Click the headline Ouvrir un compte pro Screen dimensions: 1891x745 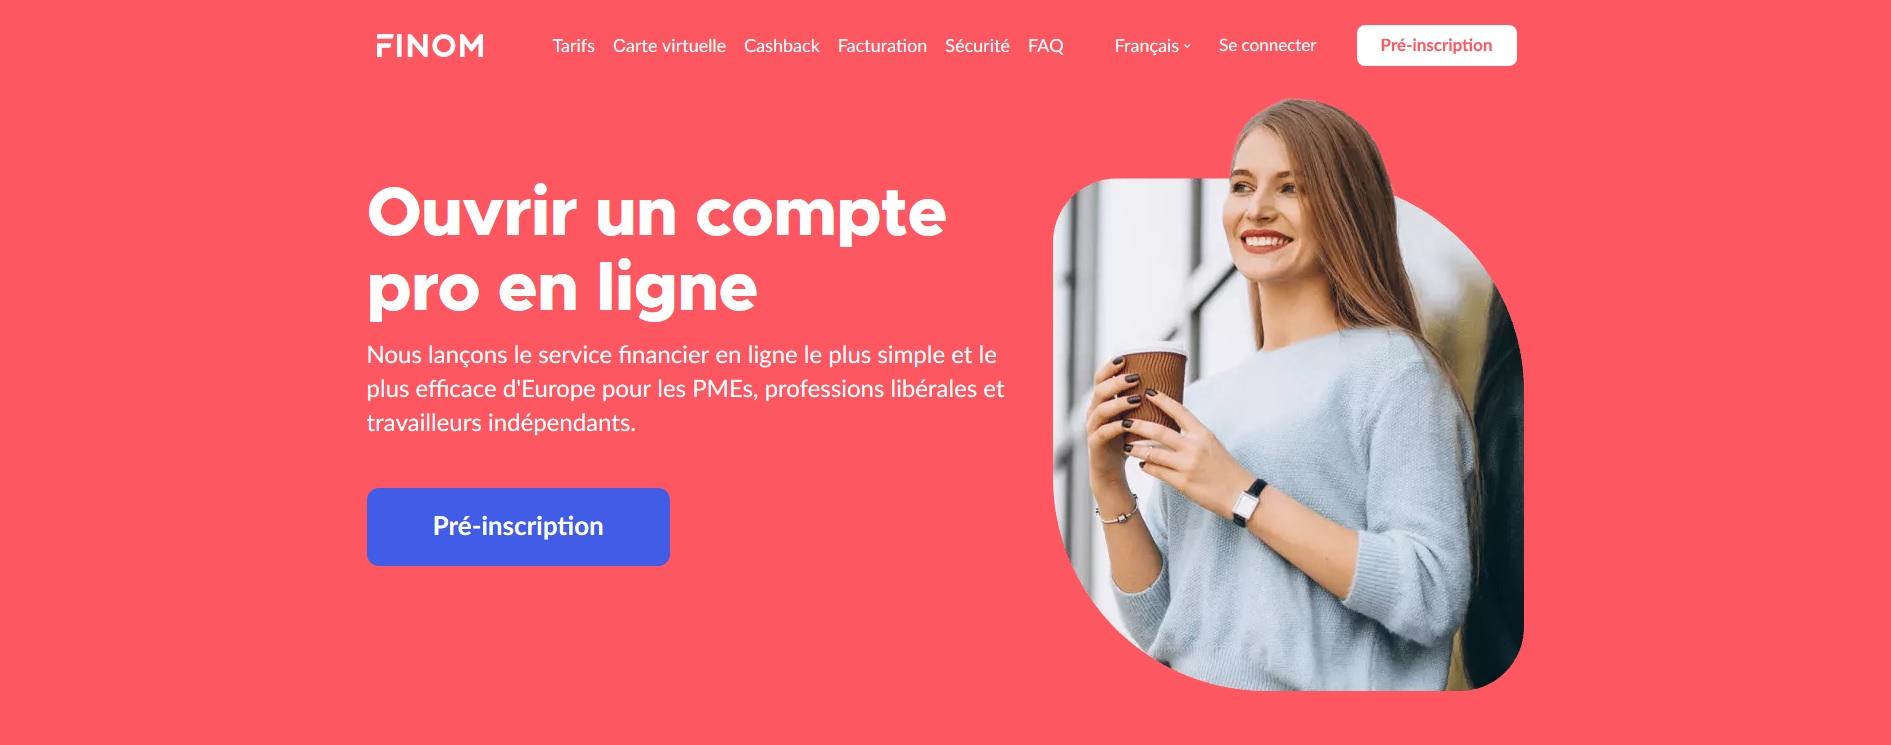click(x=656, y=249)
